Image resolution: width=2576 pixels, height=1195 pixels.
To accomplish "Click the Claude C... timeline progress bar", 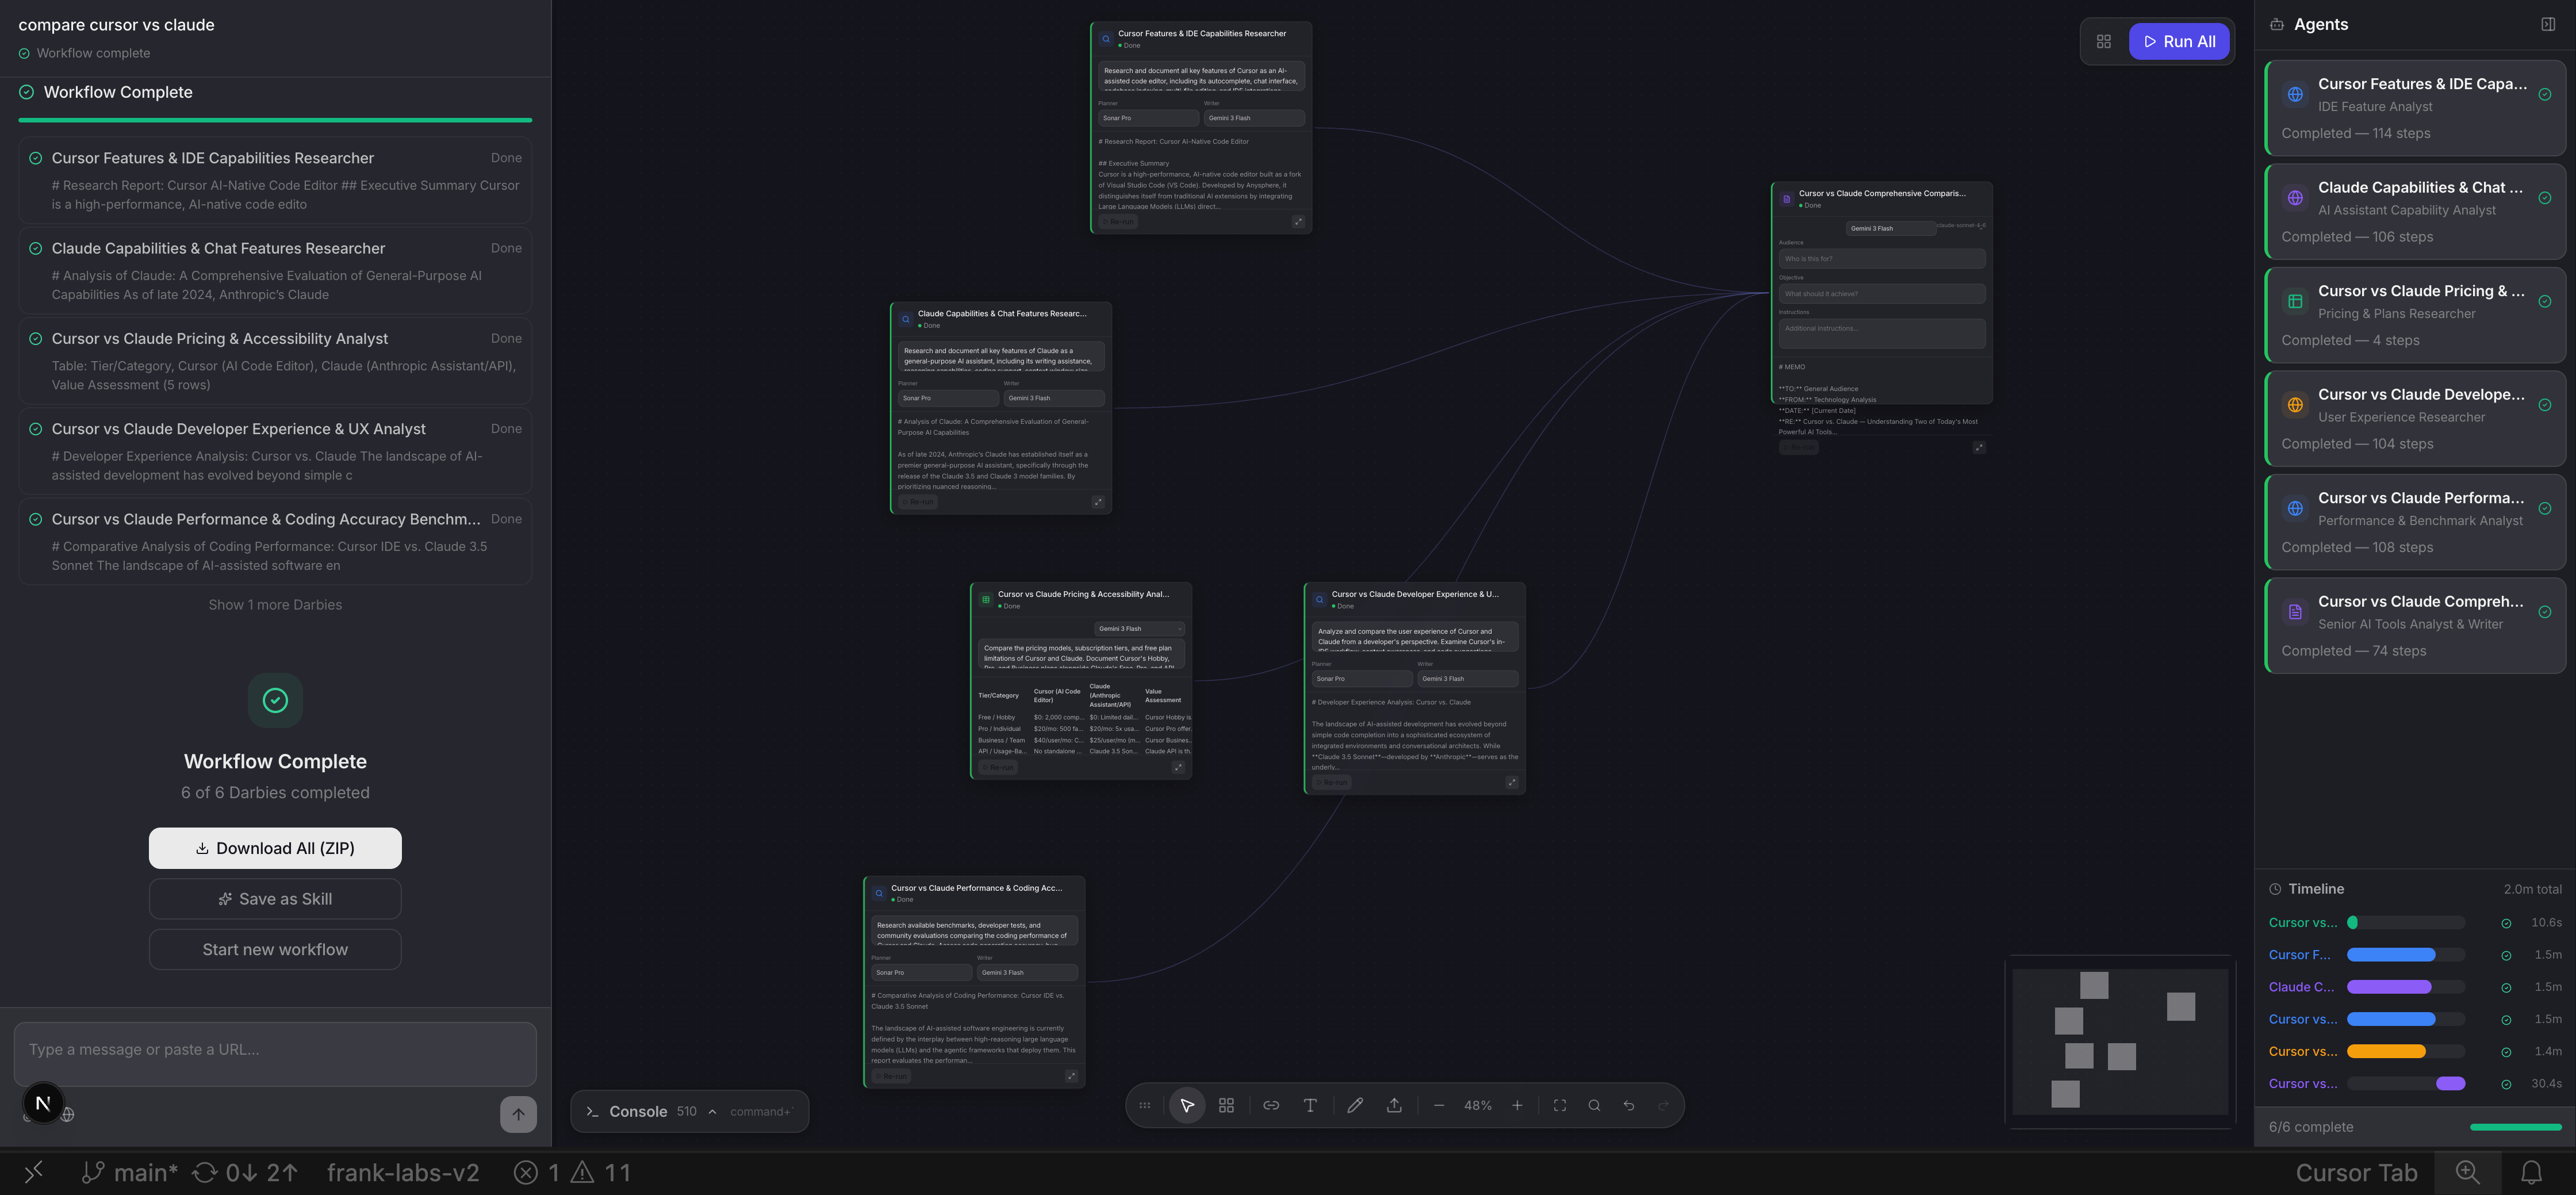I will coord(2388,986).
